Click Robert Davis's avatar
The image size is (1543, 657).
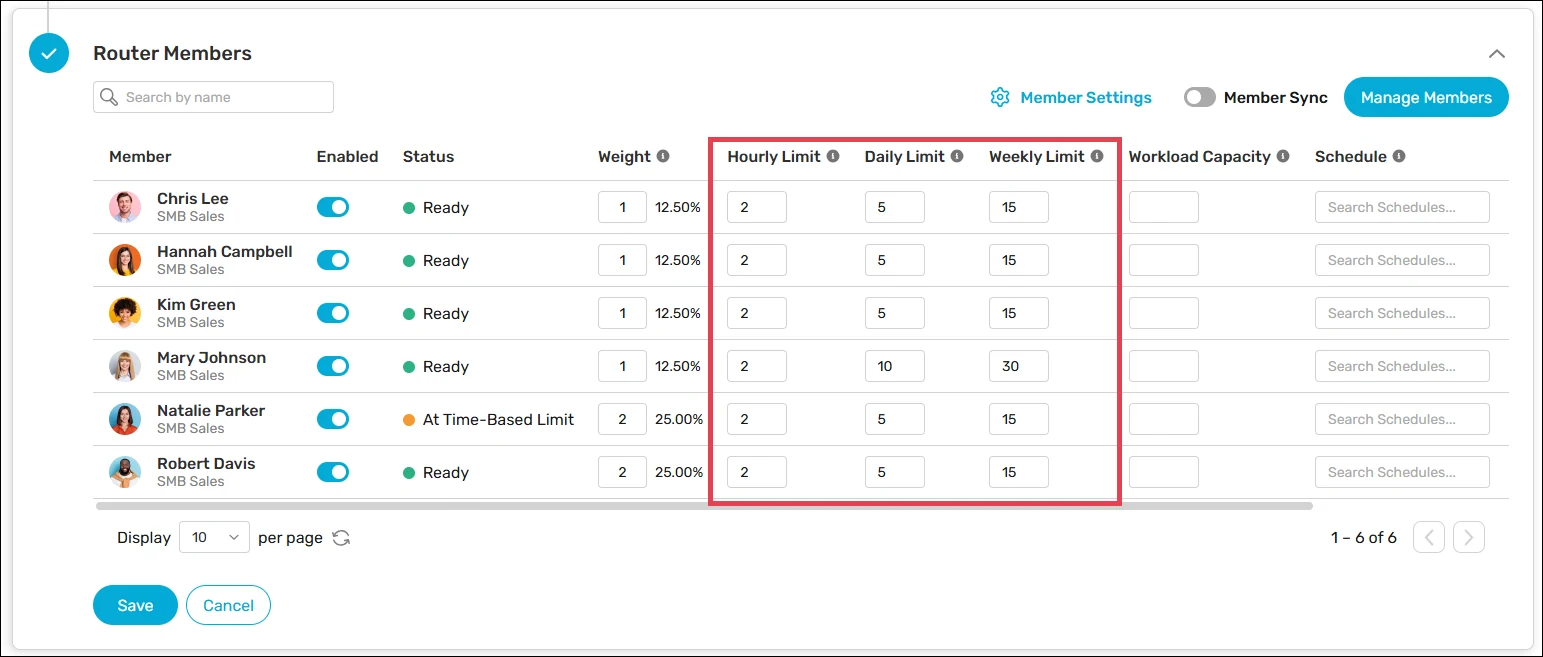[x=125, y=472]
